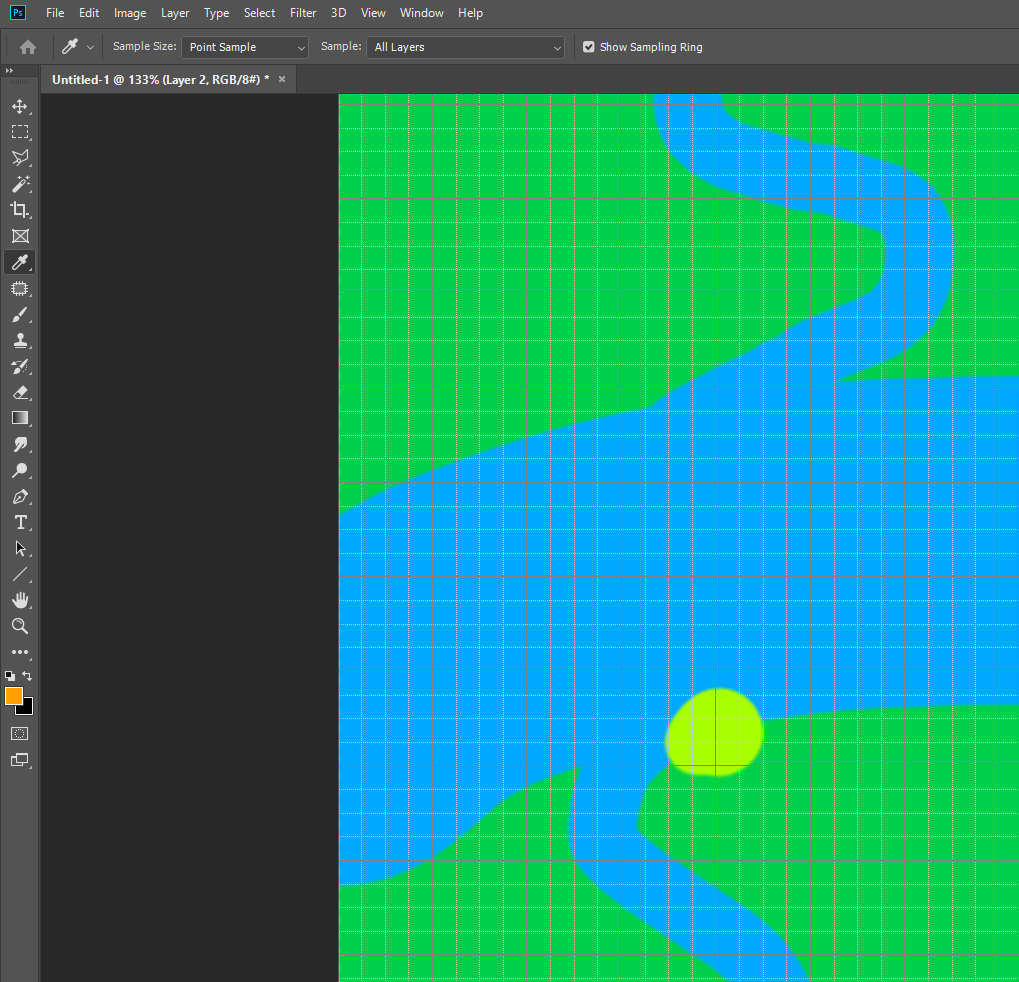Select the Polygonal Lasso tool
The width and height of the screenshot is (1019, 982).
coord(19,158)
